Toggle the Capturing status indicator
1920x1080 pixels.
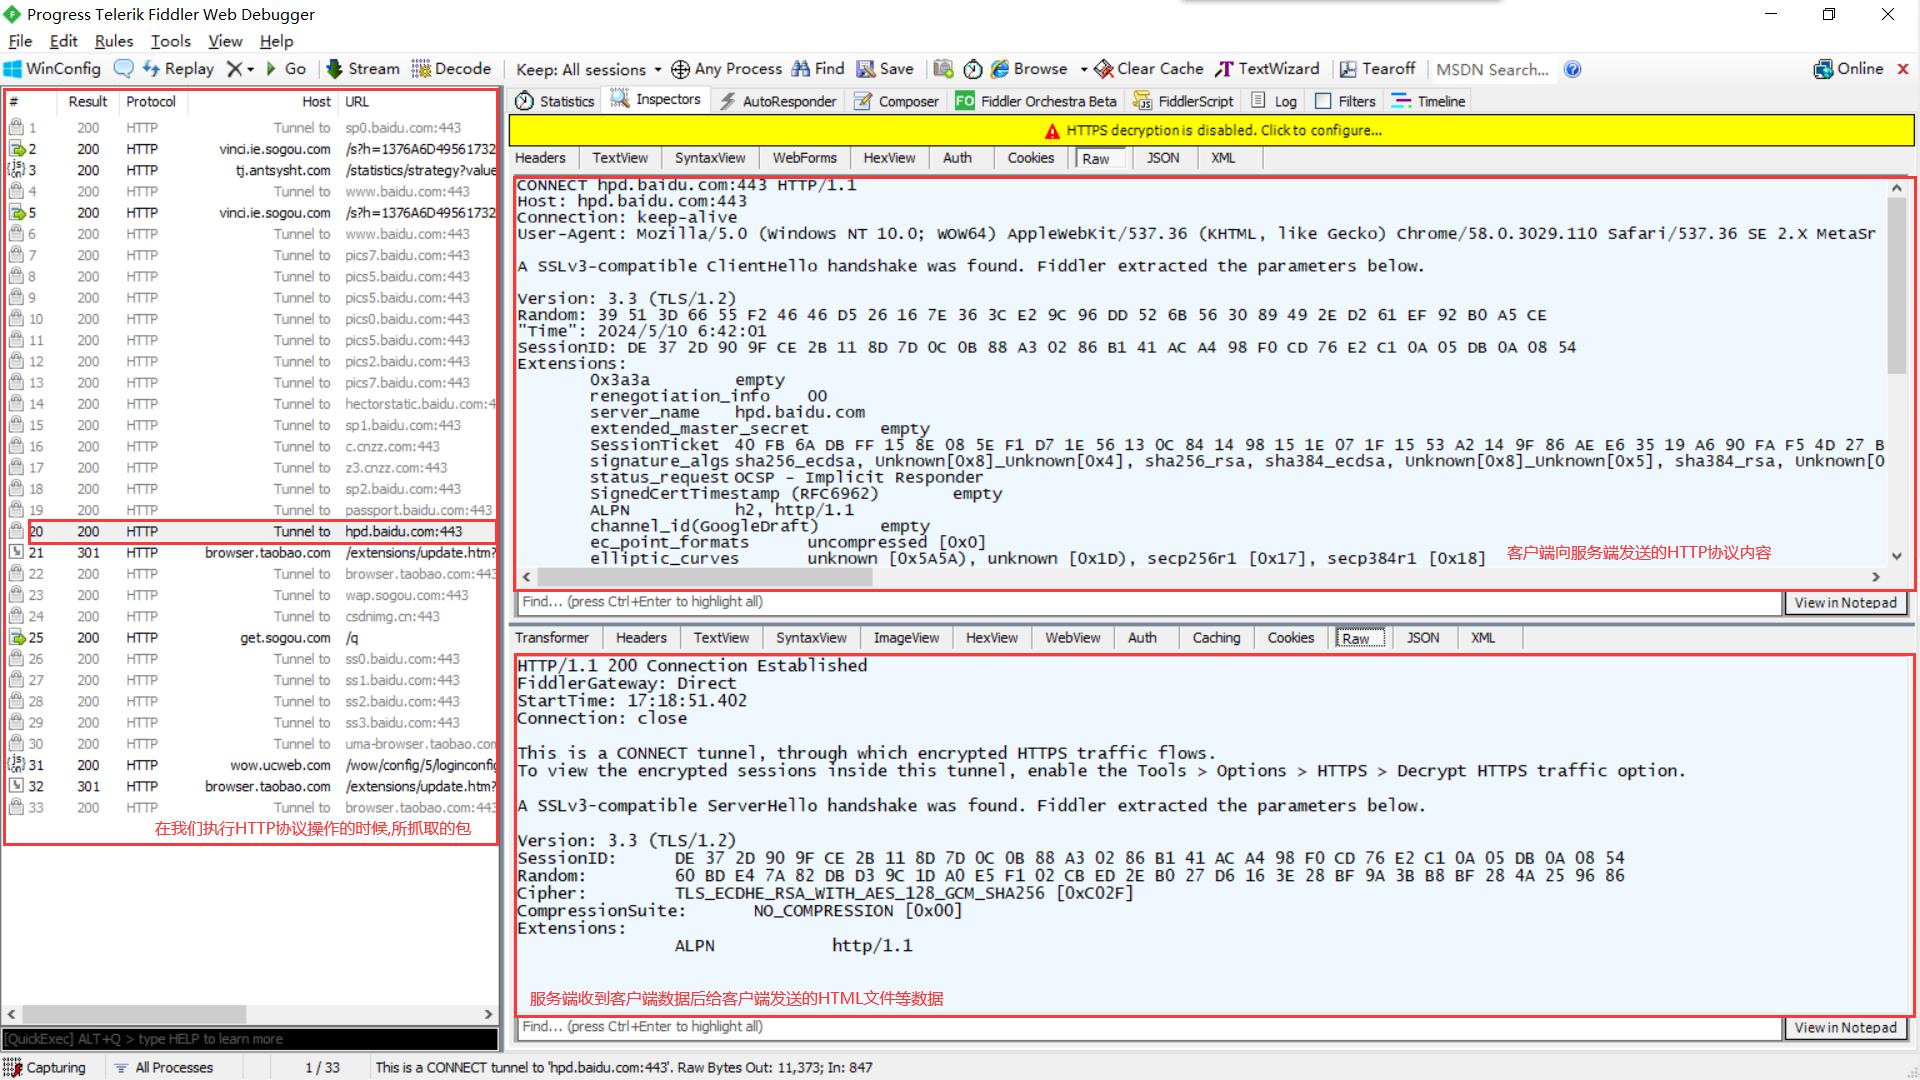tap(46, 1068)
